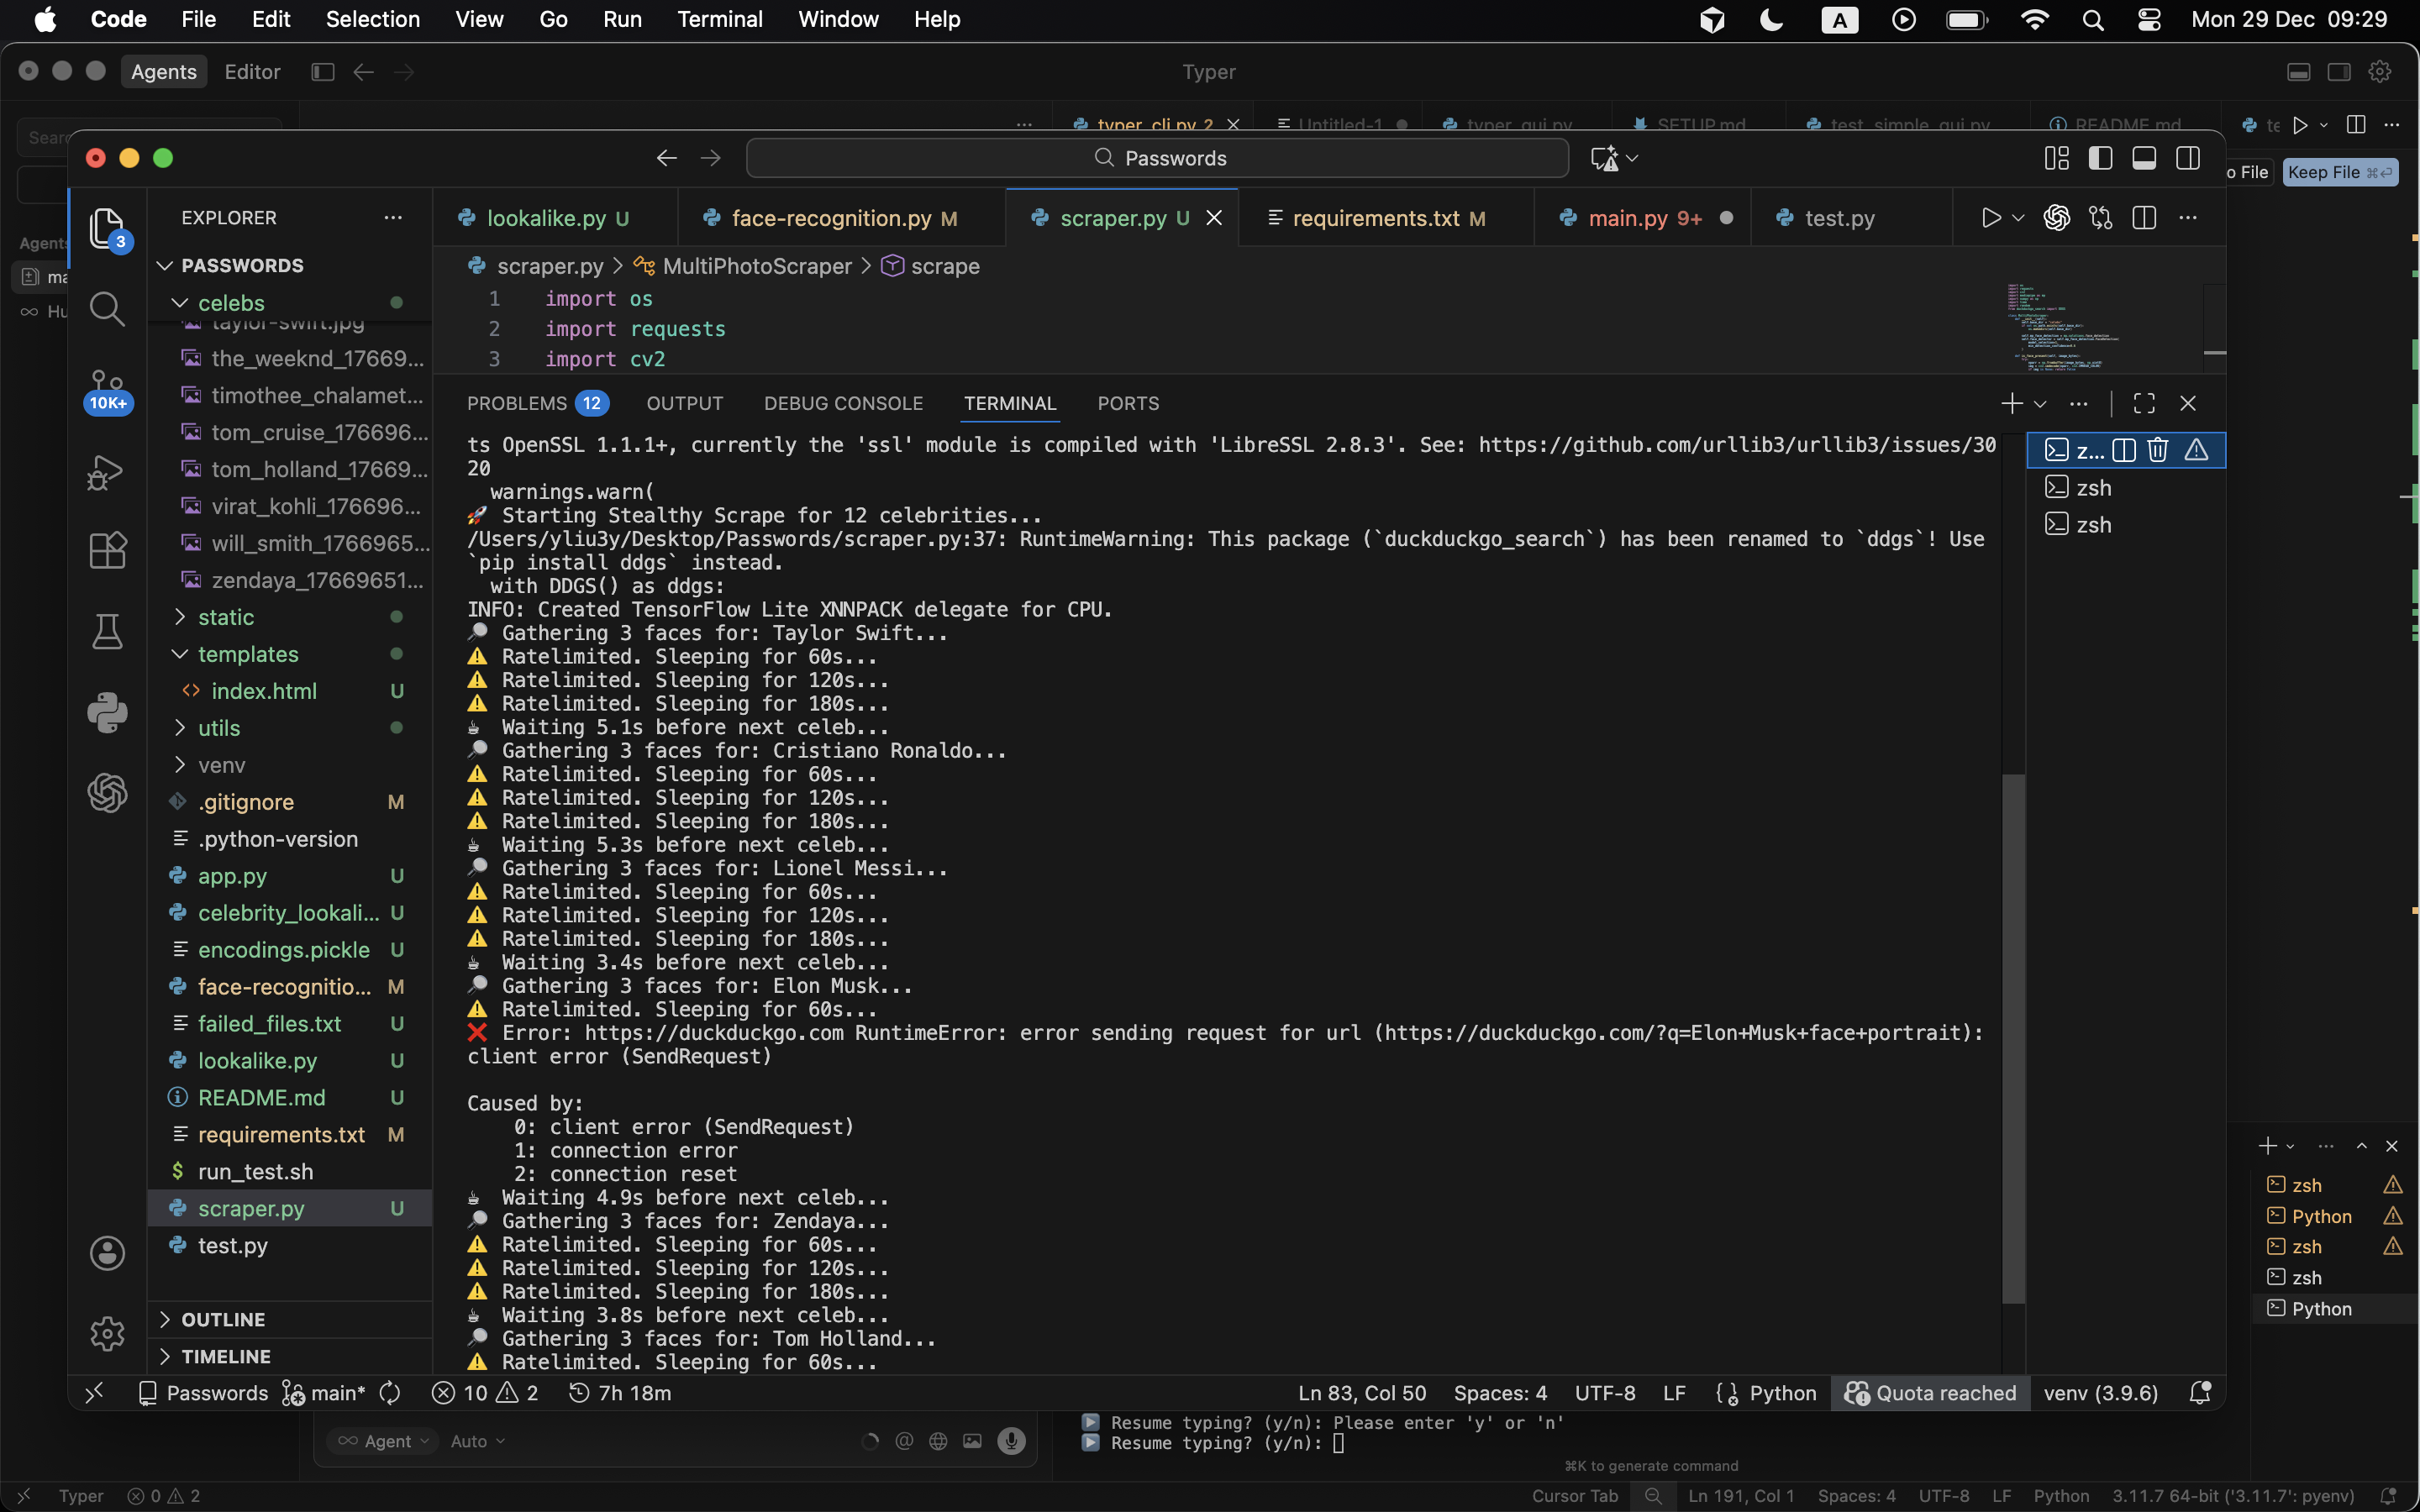The width and height of the screenshot is (2420, 1512).
Task: Open Source Control view with 10K+ badge
Action: coord(107,390)
